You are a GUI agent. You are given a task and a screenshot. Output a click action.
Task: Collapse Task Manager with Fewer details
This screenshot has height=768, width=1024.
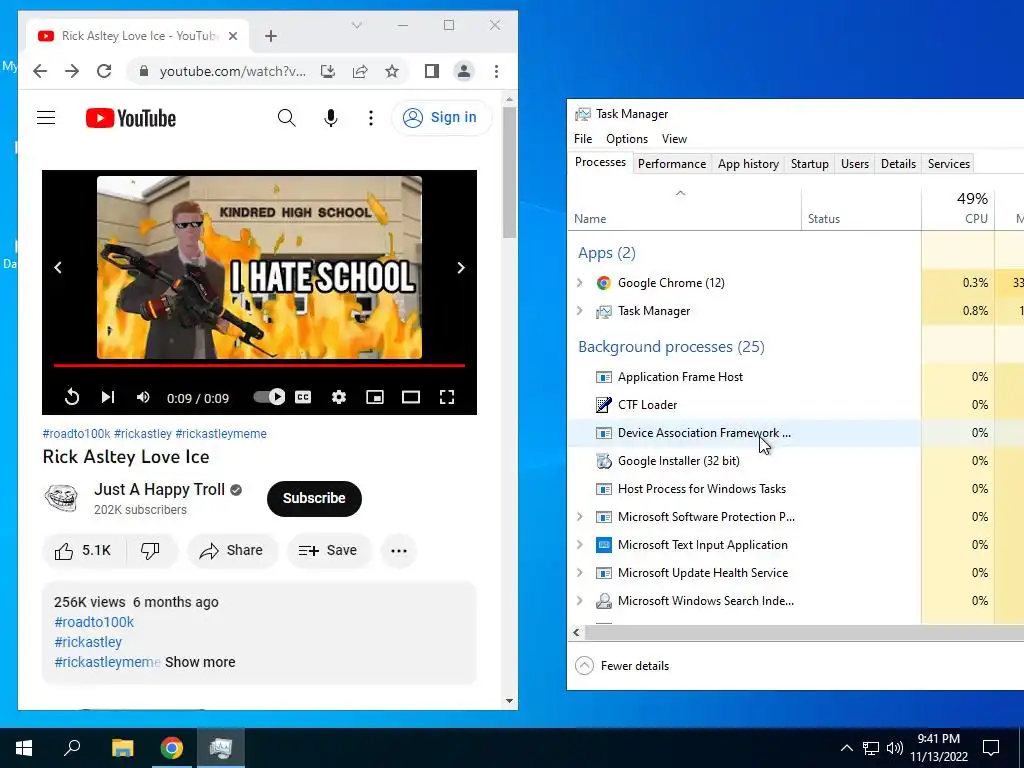pos(622,666)
